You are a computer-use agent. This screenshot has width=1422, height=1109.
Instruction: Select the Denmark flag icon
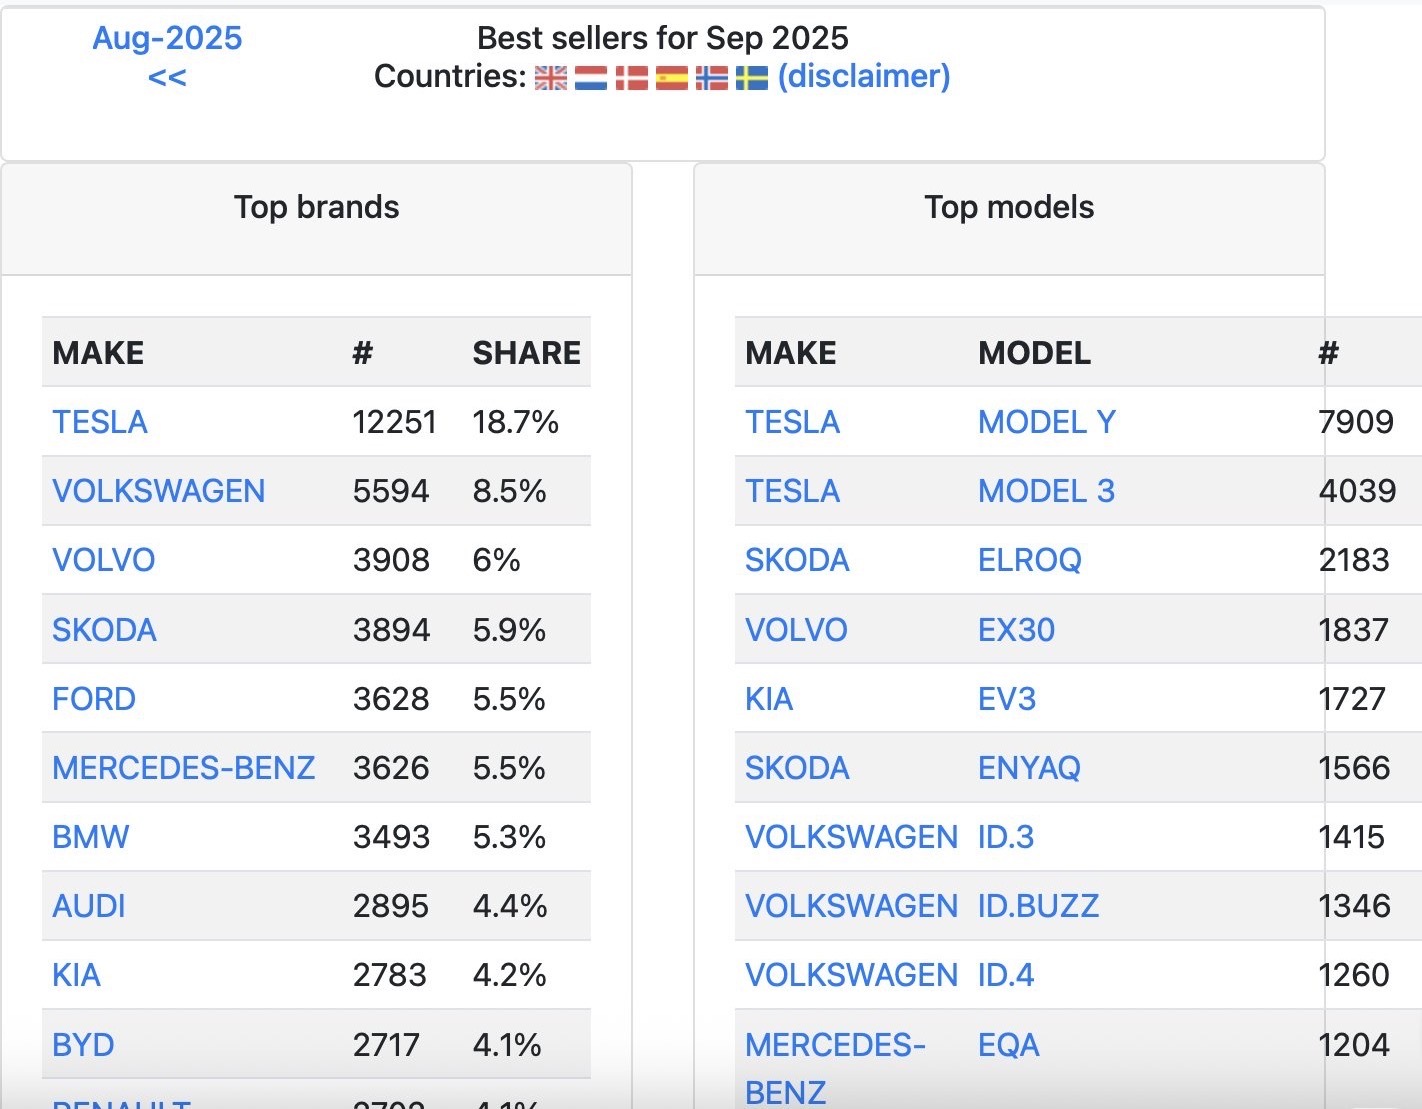click(631, 77)
